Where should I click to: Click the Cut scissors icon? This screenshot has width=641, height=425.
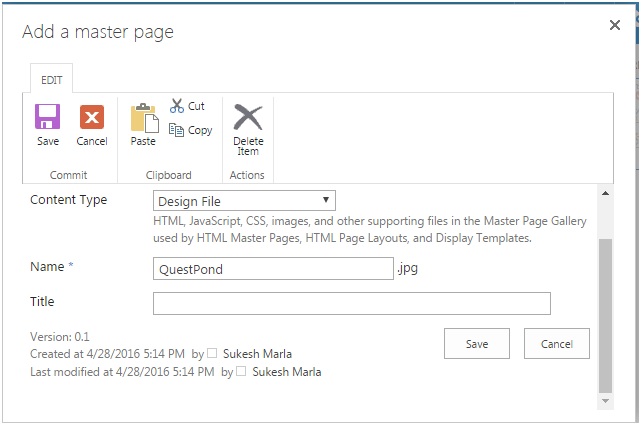click(x=177, y=106)
